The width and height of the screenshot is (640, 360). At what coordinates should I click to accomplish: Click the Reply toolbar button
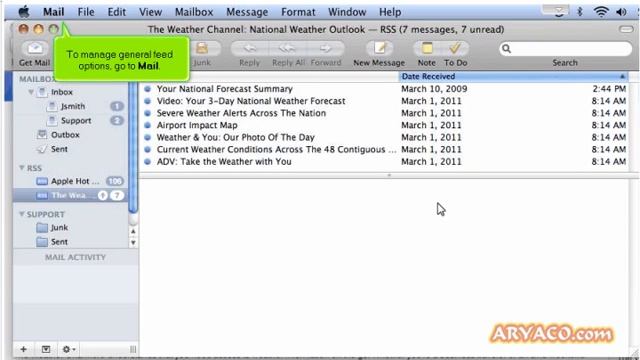coord(249,49)
